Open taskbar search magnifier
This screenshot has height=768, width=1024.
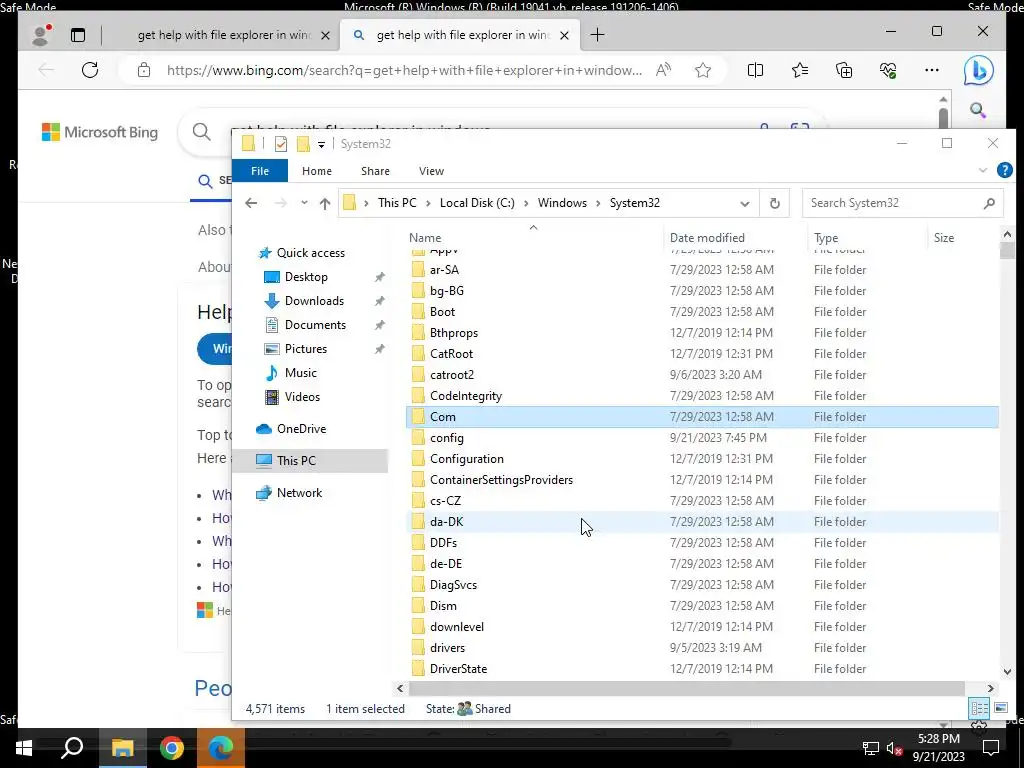[72, 748]
